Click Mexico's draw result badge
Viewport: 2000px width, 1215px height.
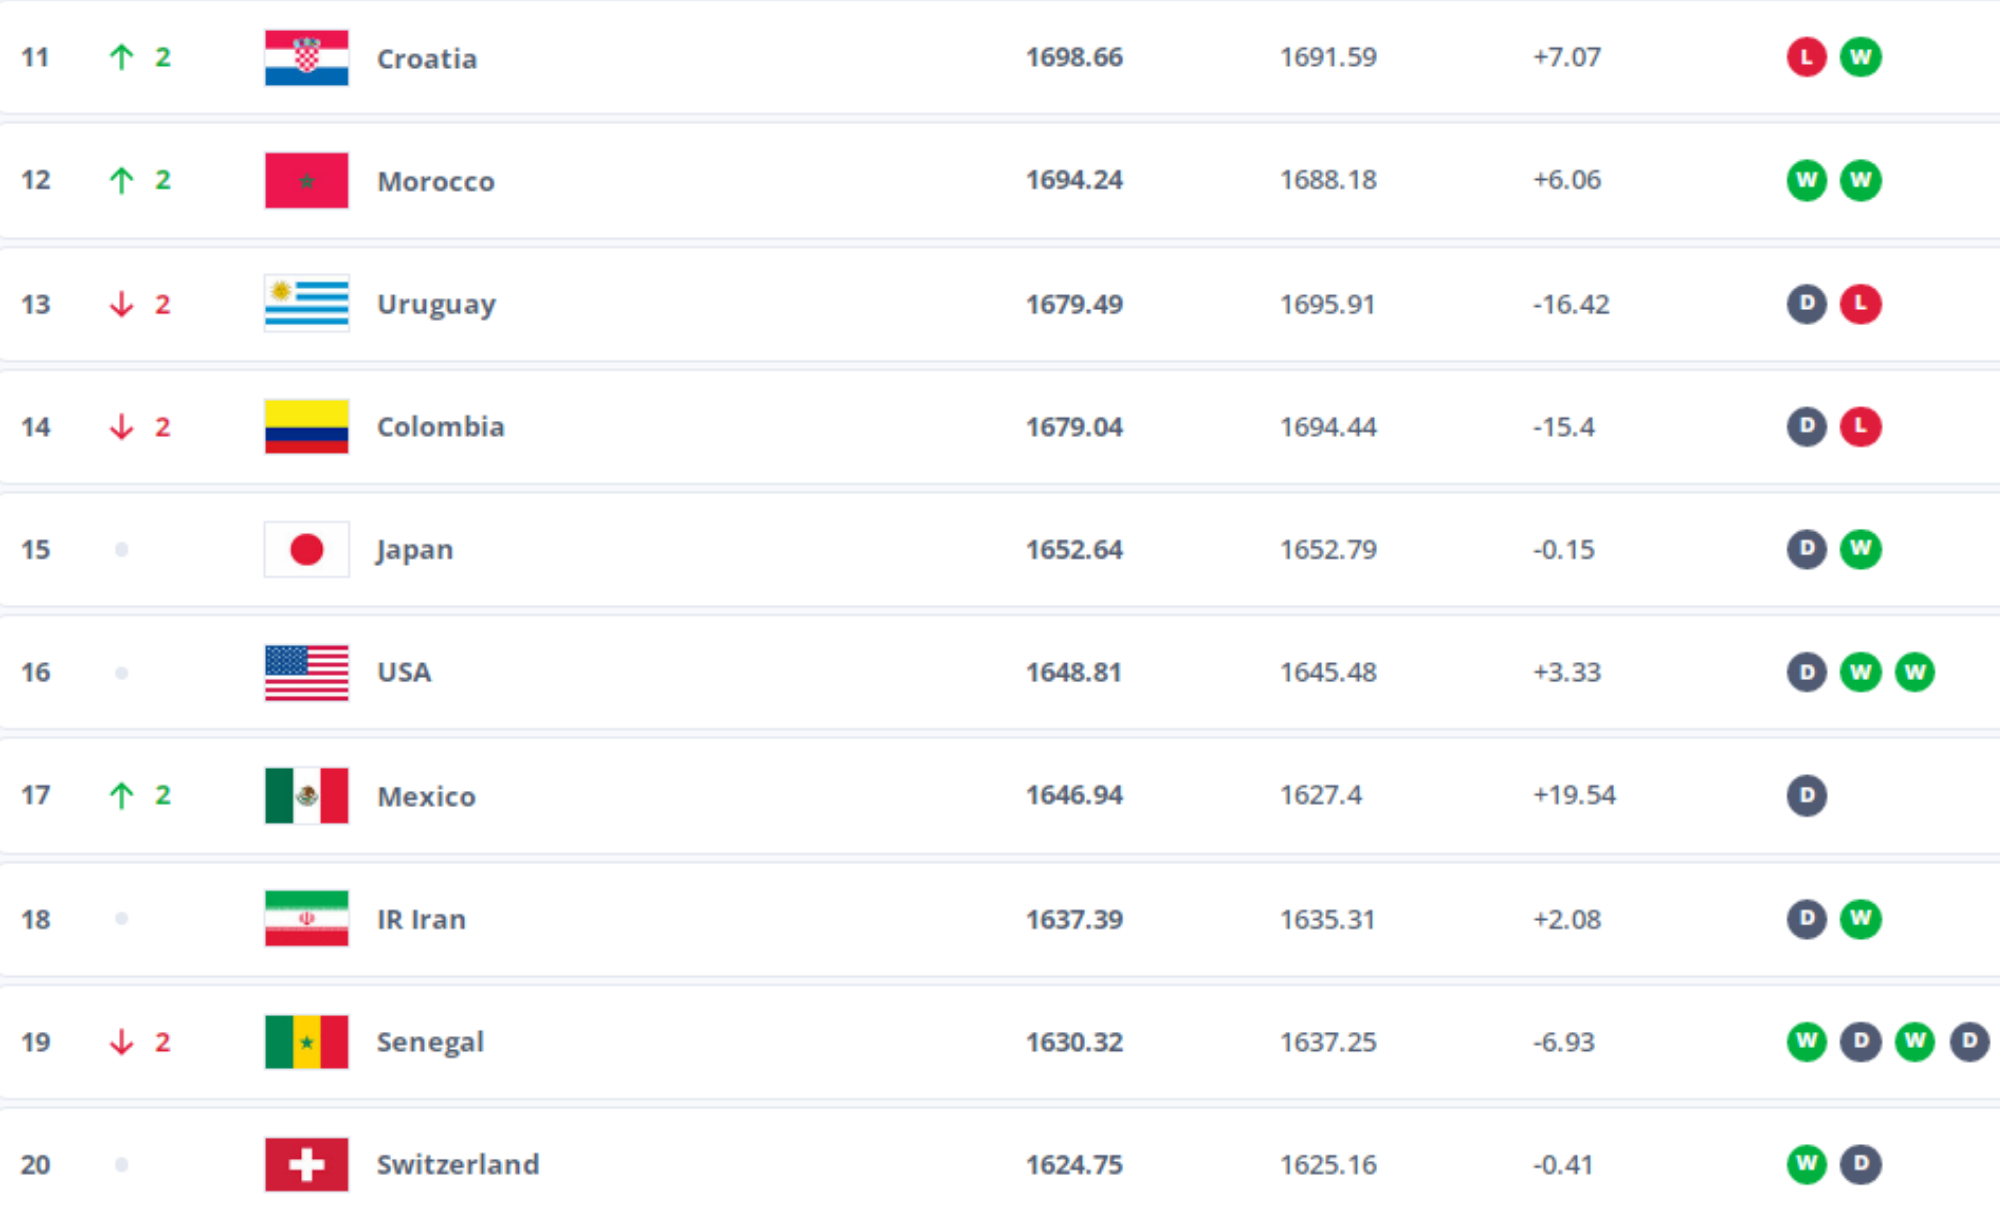[x=1806, y=795]
